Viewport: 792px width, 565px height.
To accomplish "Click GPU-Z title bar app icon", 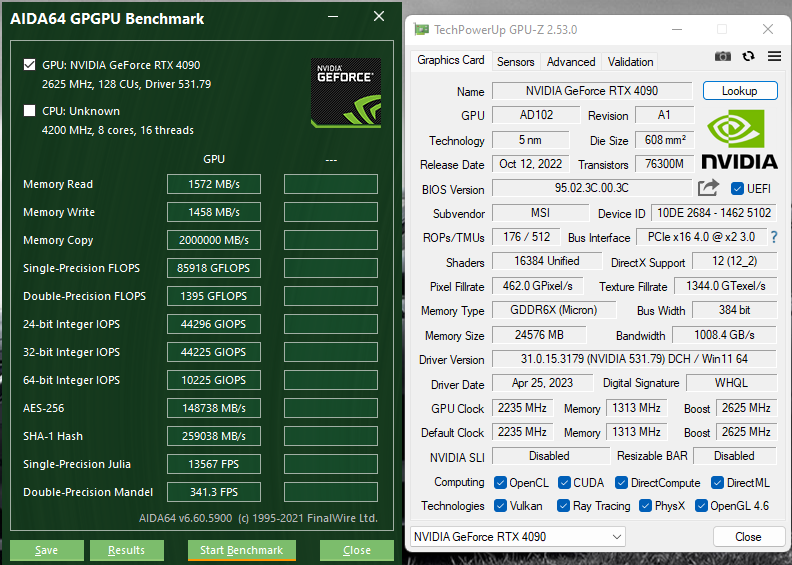I will click(421, 29).
